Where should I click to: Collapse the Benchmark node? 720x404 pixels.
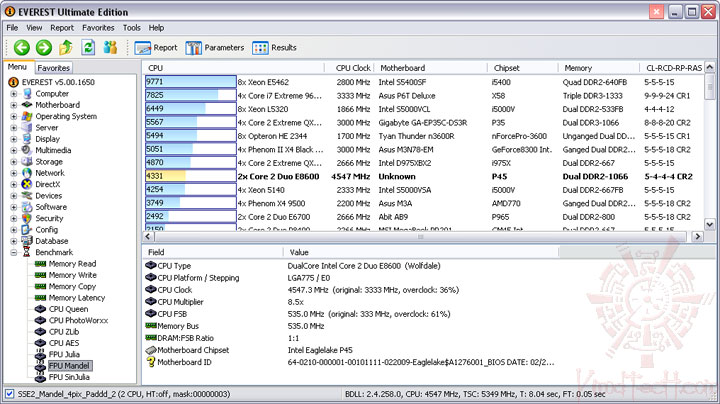[14, 252]
